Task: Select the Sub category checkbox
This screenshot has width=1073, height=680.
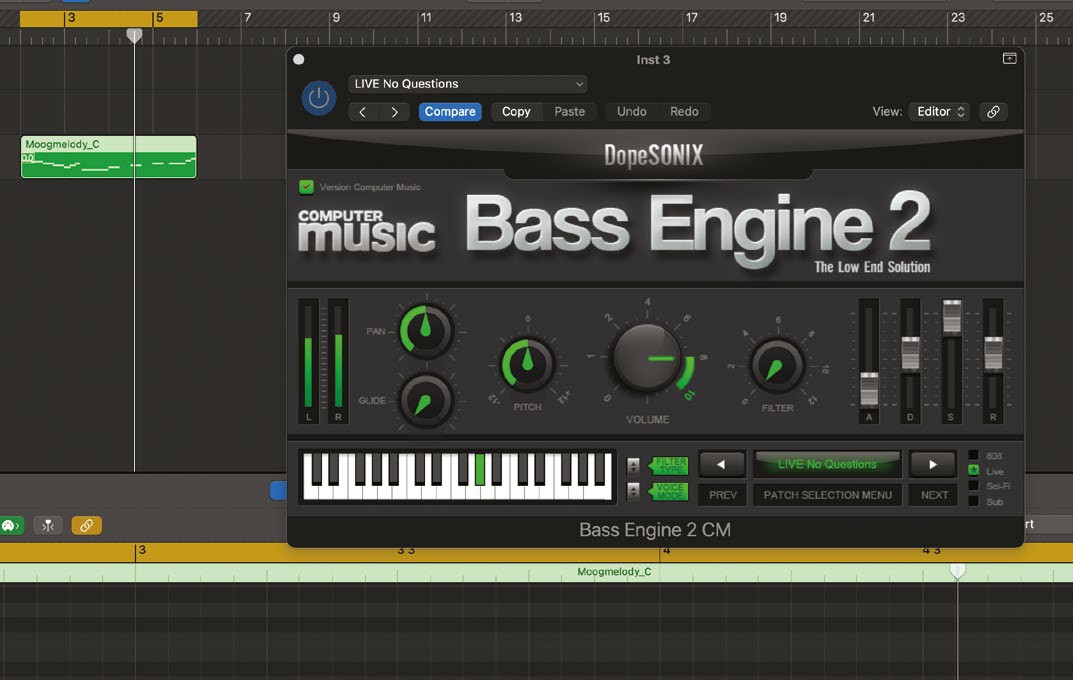Action: point(973,501)
